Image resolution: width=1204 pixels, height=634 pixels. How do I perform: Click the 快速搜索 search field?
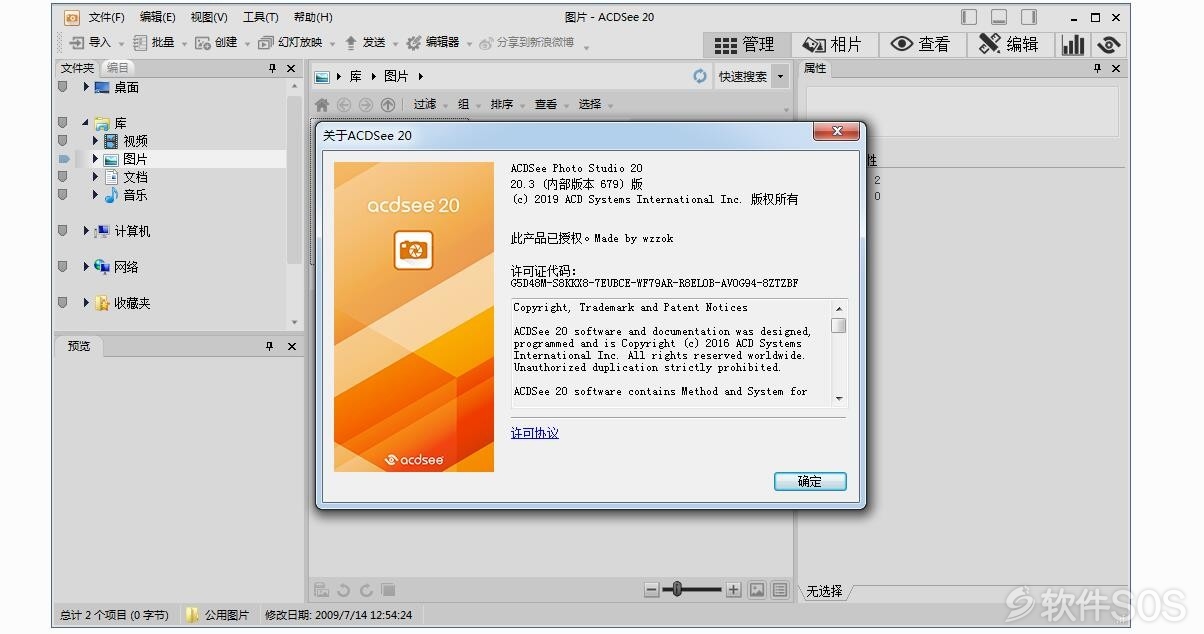(742, 76)
